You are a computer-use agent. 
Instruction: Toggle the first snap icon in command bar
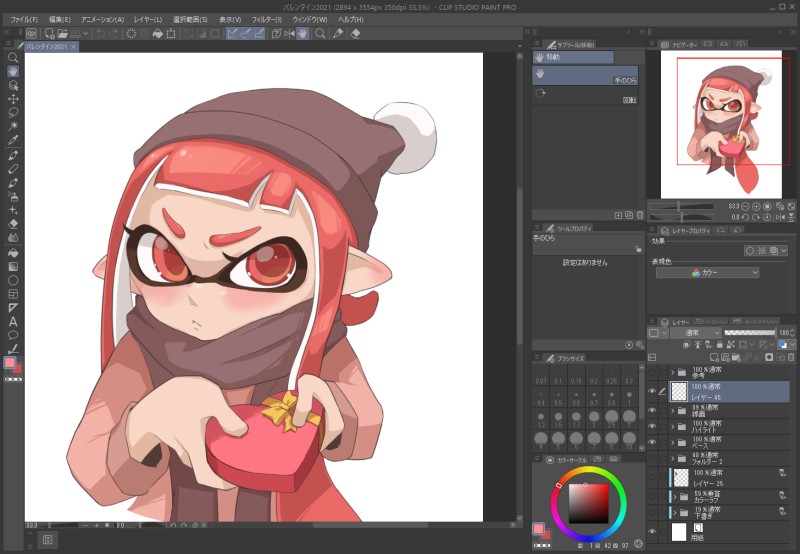233,34
